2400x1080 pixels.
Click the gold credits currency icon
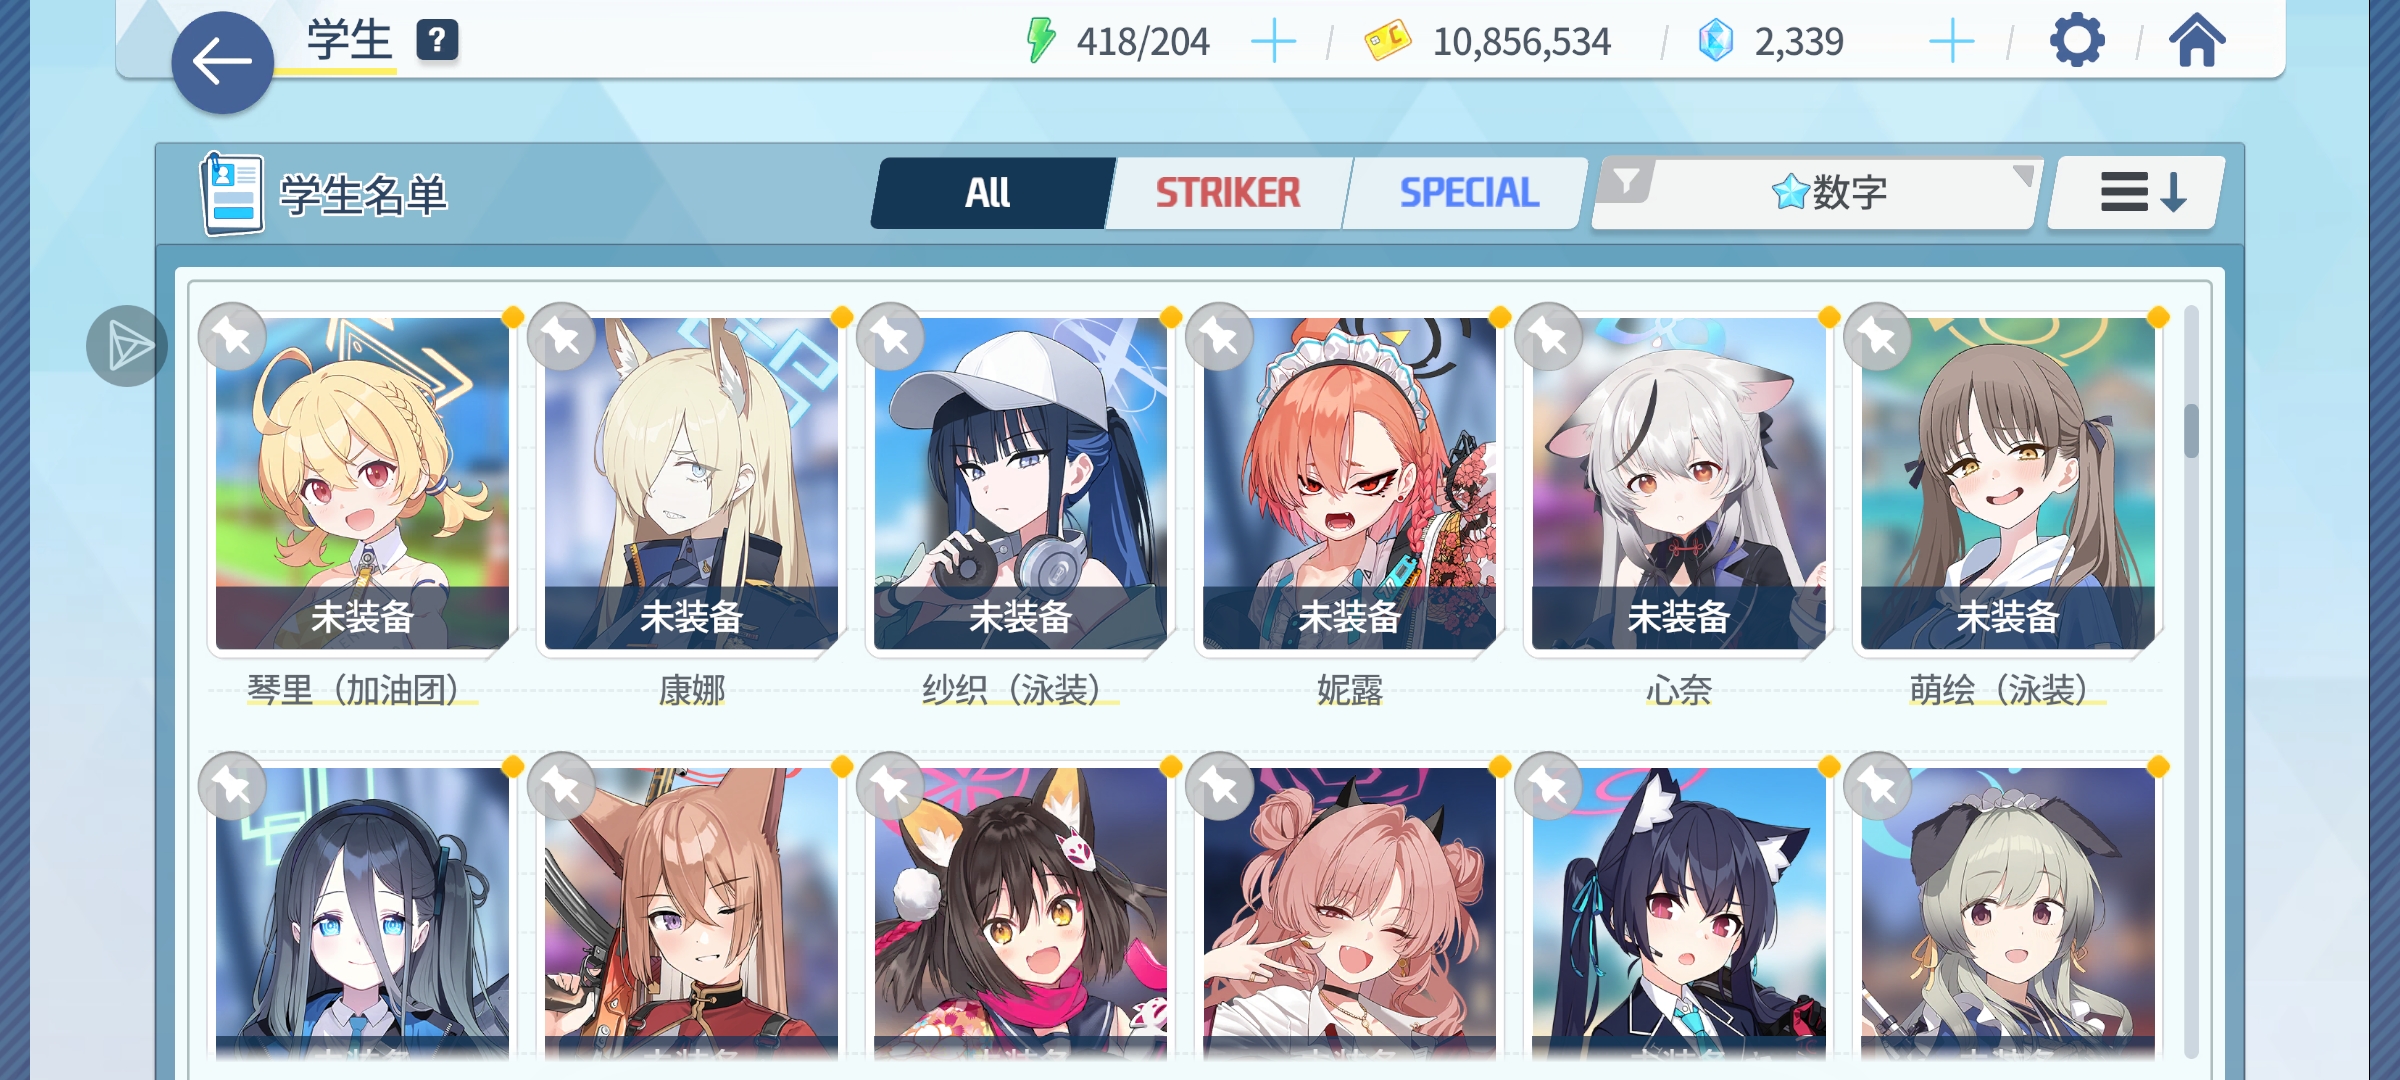tap(1388, 41)
